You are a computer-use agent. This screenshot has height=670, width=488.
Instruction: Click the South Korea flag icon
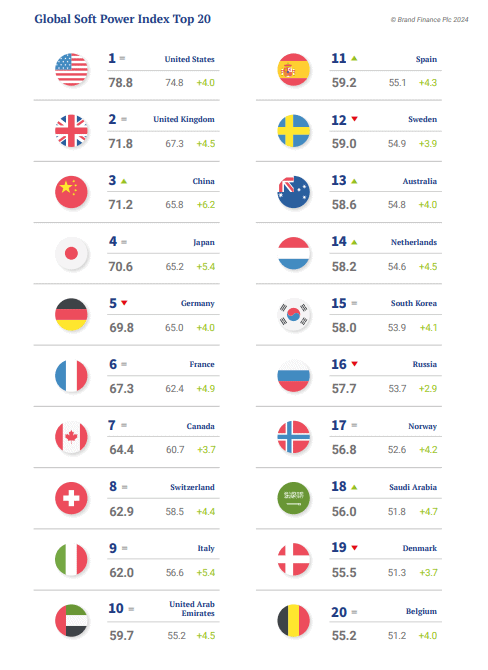(294, 314)
